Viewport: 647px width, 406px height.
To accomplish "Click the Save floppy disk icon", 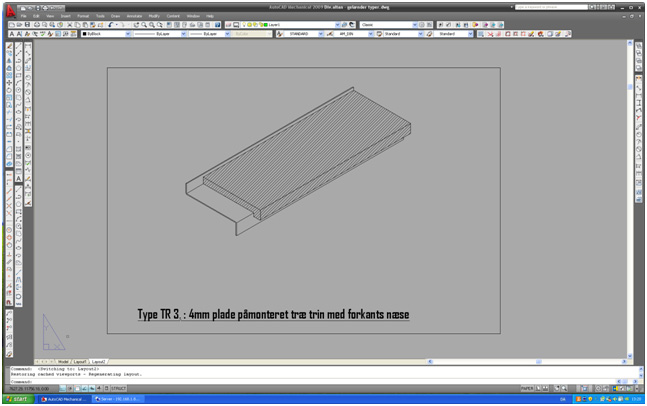I will click(x=27, y=25).
